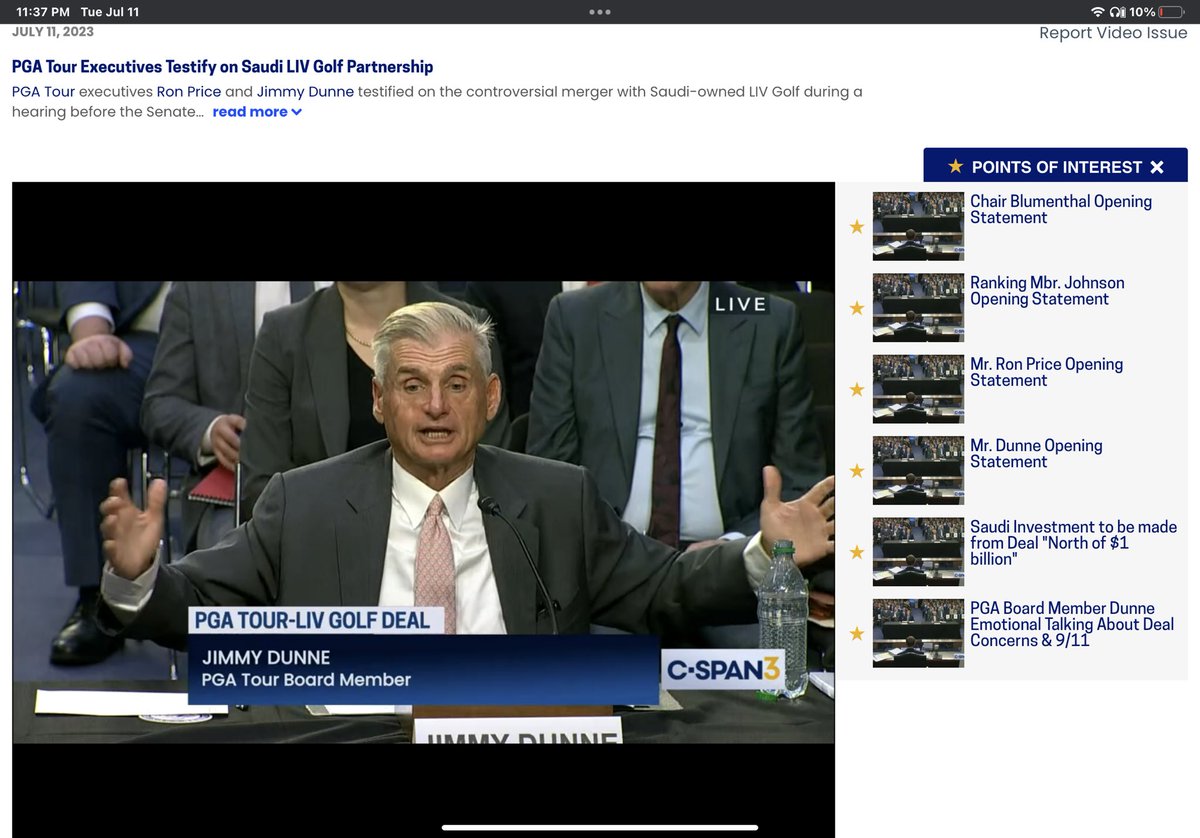Tap the battery indicator in the status bar

[1171, 12]
